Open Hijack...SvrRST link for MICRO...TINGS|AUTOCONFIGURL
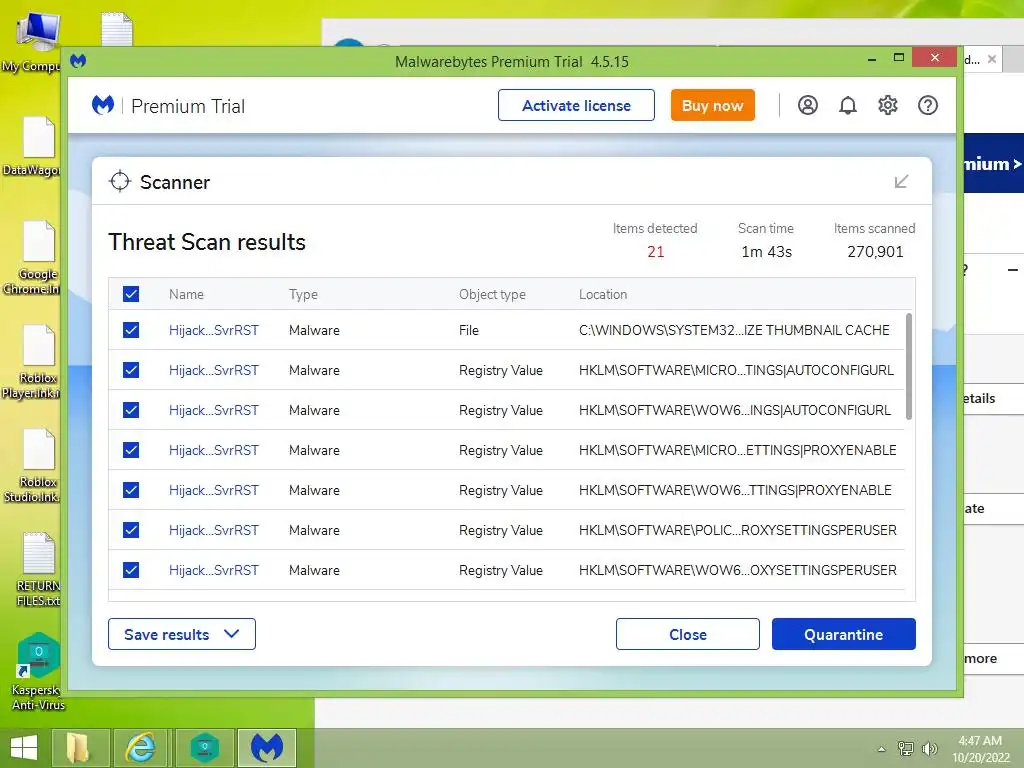This screenshot has width=1024, height=768. click(214, 370)
